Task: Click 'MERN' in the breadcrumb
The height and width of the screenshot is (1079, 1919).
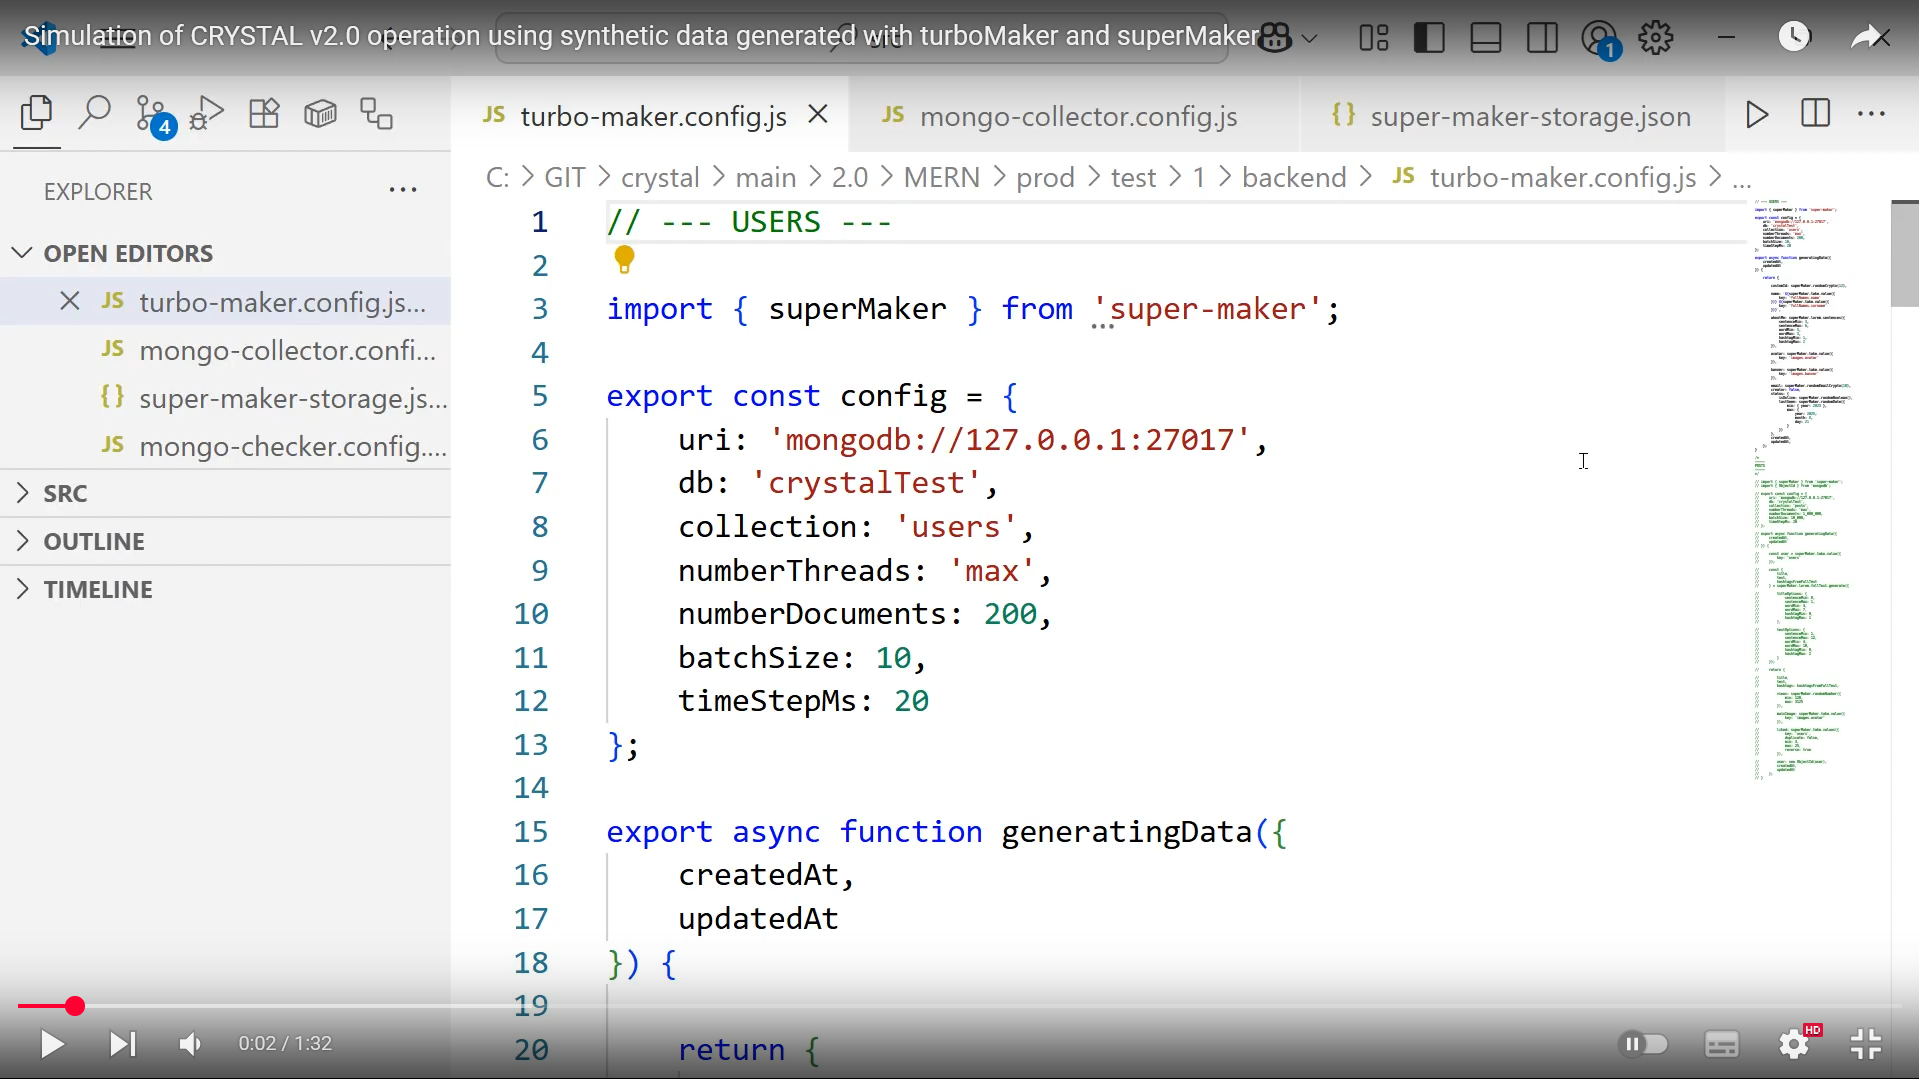Action: tap(941, 177)
